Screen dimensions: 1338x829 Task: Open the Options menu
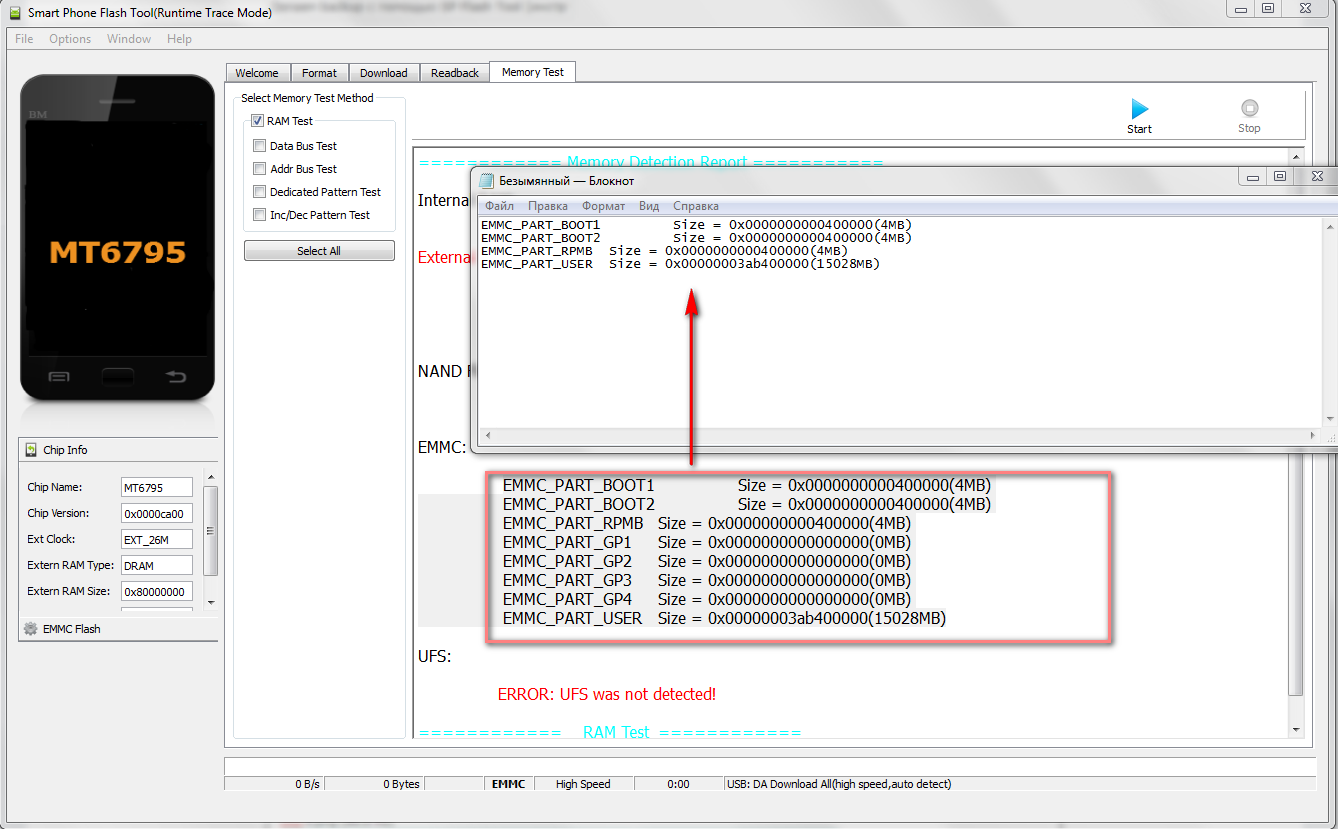click(x=70, y=39)
